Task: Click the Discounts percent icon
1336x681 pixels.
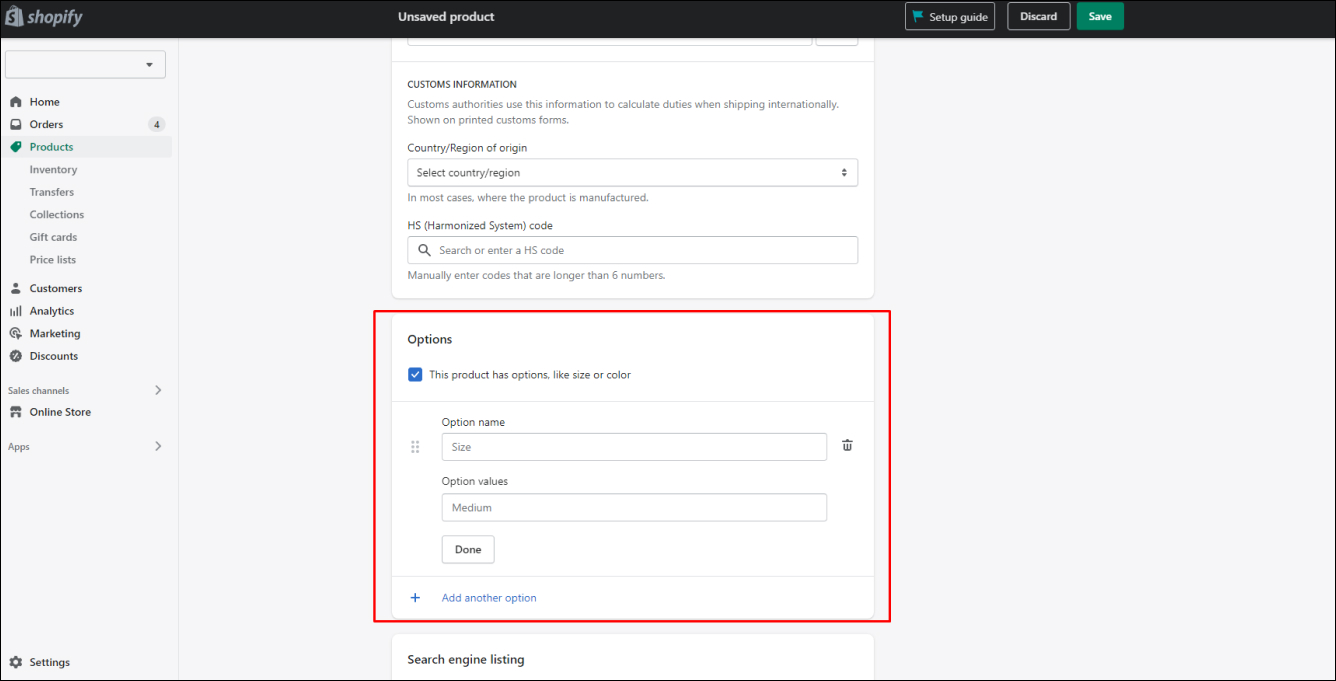Action: 16,356
